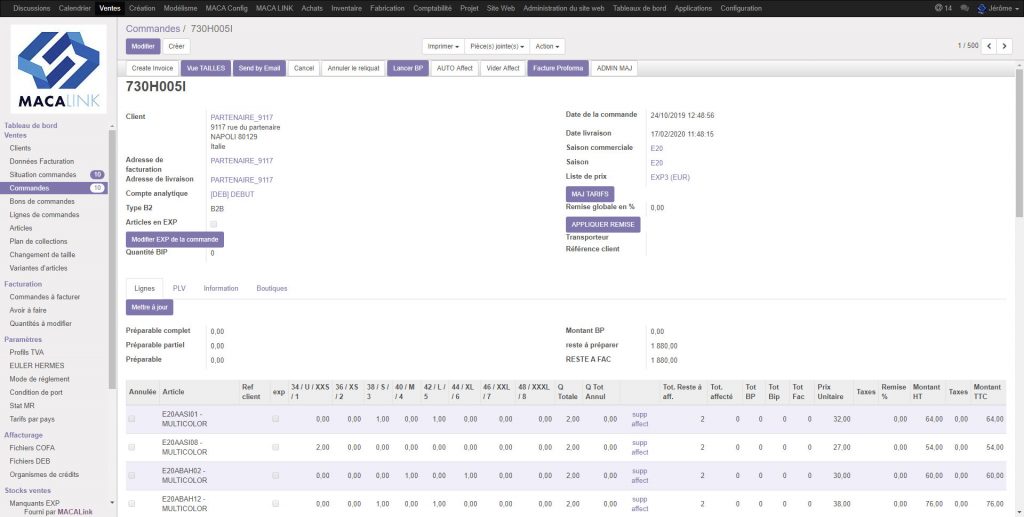Click the Facture Proforma button

[558, 68]
